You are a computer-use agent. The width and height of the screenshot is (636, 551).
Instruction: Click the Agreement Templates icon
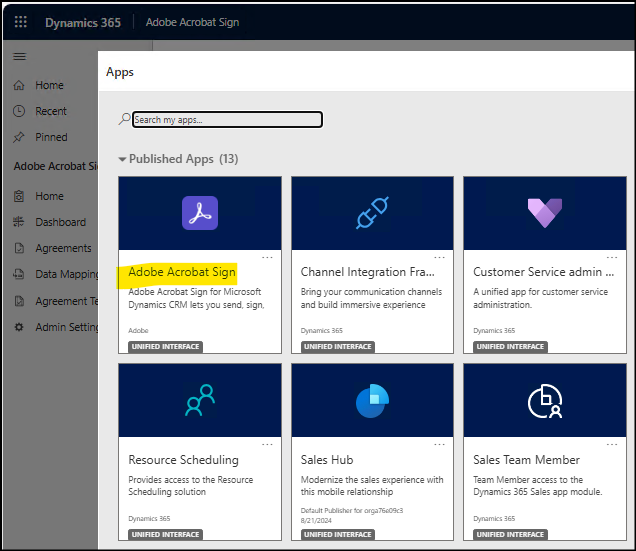click(19, 301)
